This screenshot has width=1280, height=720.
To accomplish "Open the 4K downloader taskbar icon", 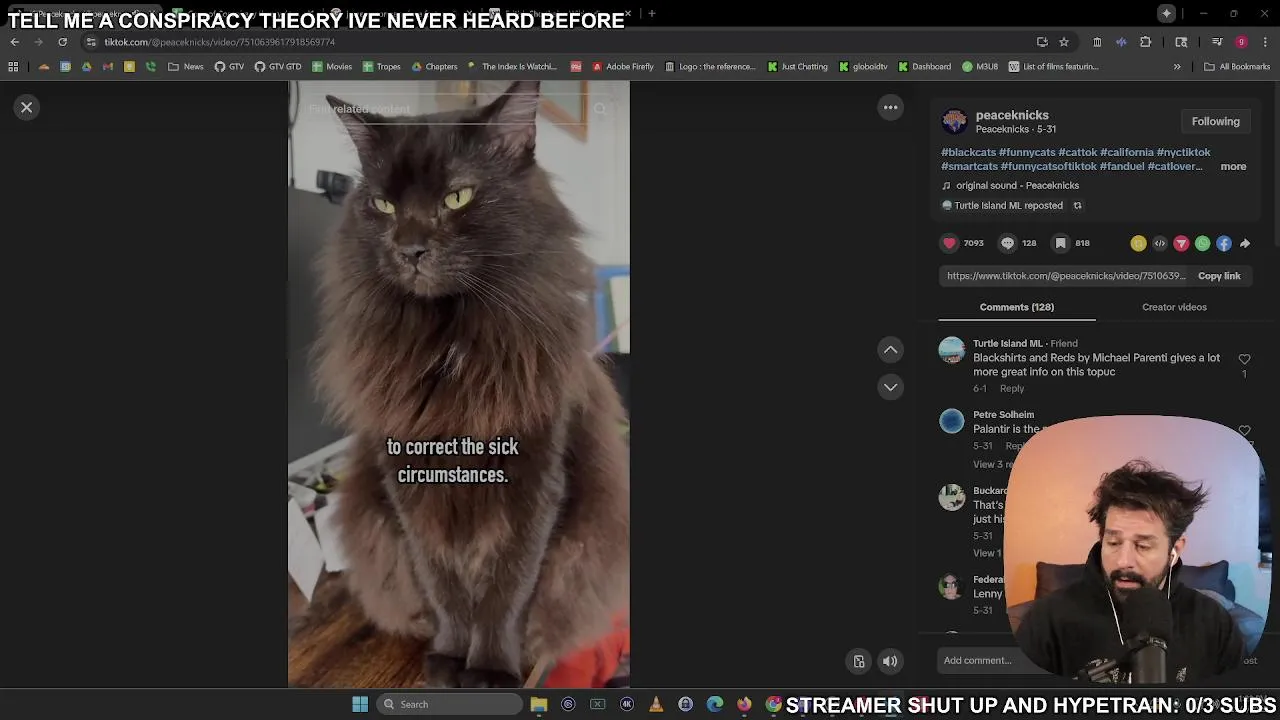I will 627,704.
